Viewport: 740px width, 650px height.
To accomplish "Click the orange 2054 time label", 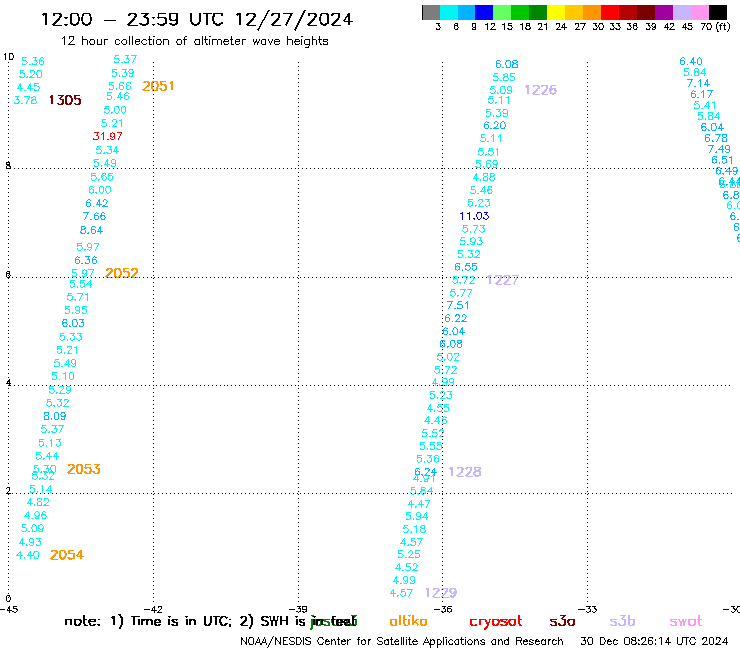I will (x=67, y=555).
